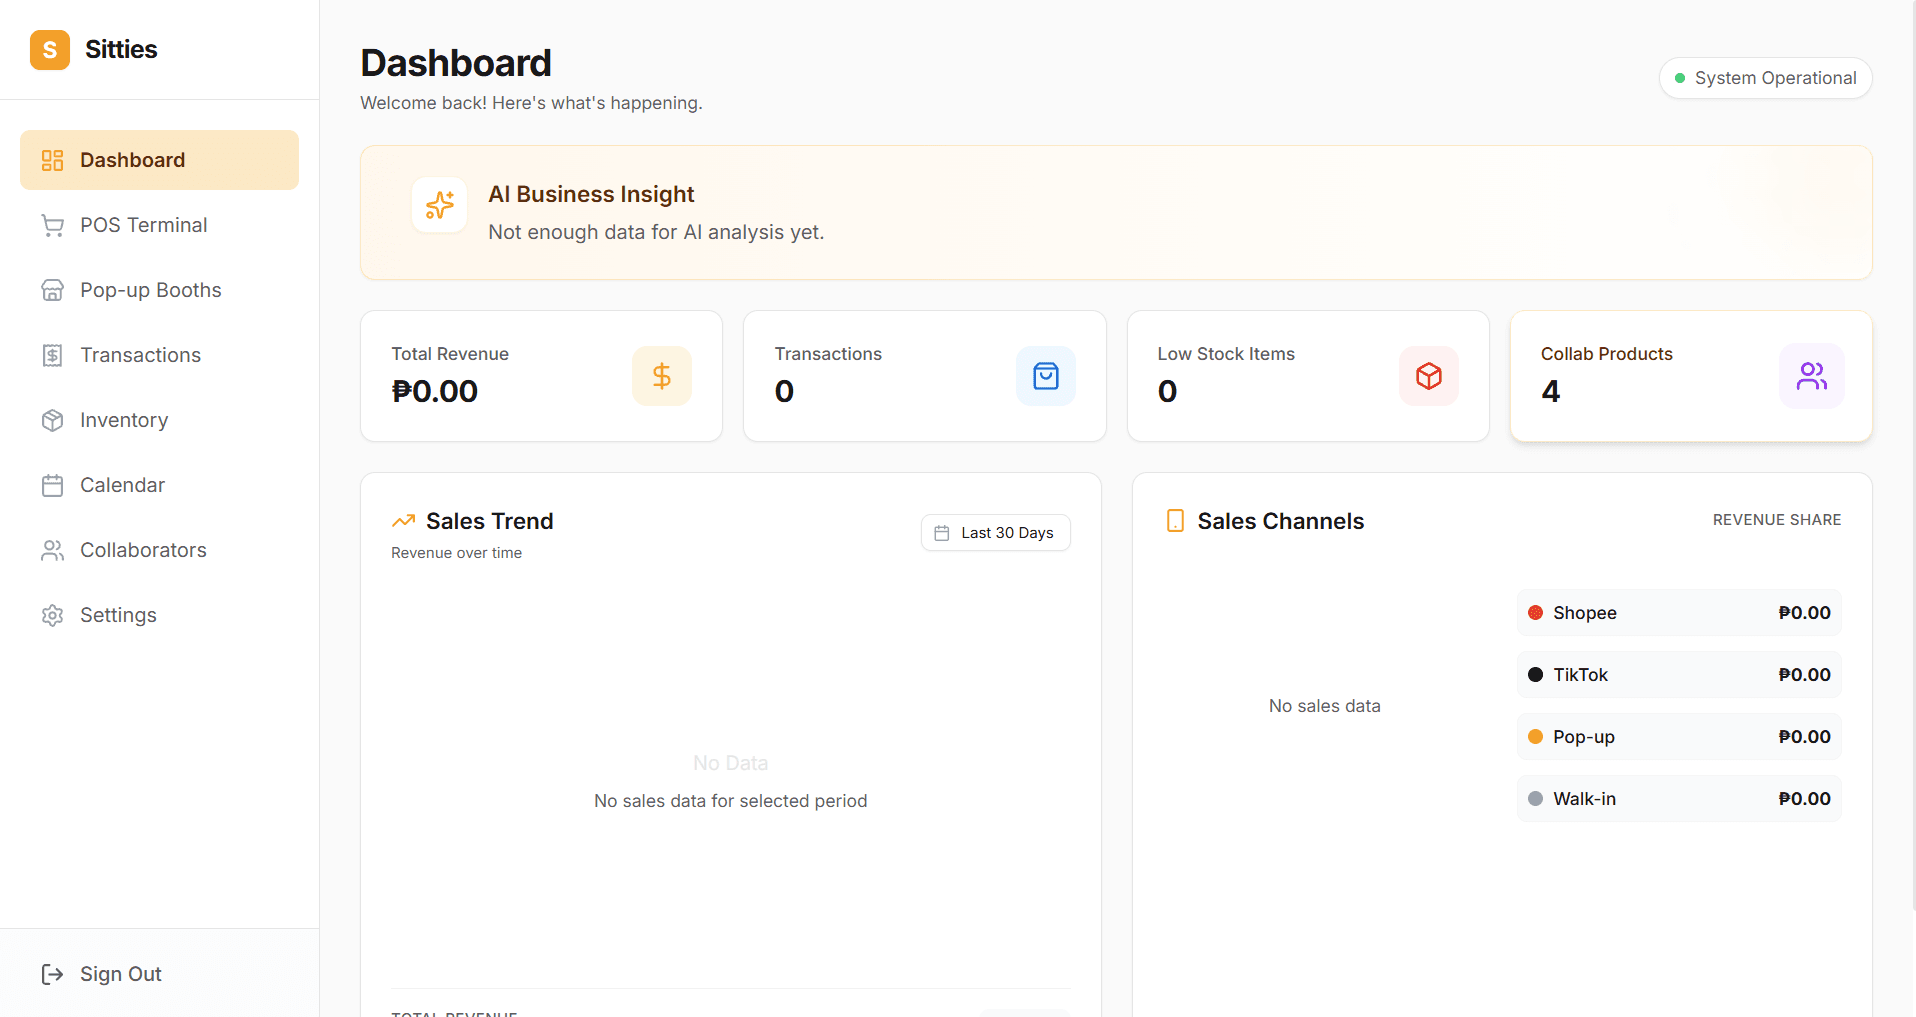This screenshot has height=1017, width=1916.
Task: Click the Transactions card shopping bag icon
Action: (1046, 376)
